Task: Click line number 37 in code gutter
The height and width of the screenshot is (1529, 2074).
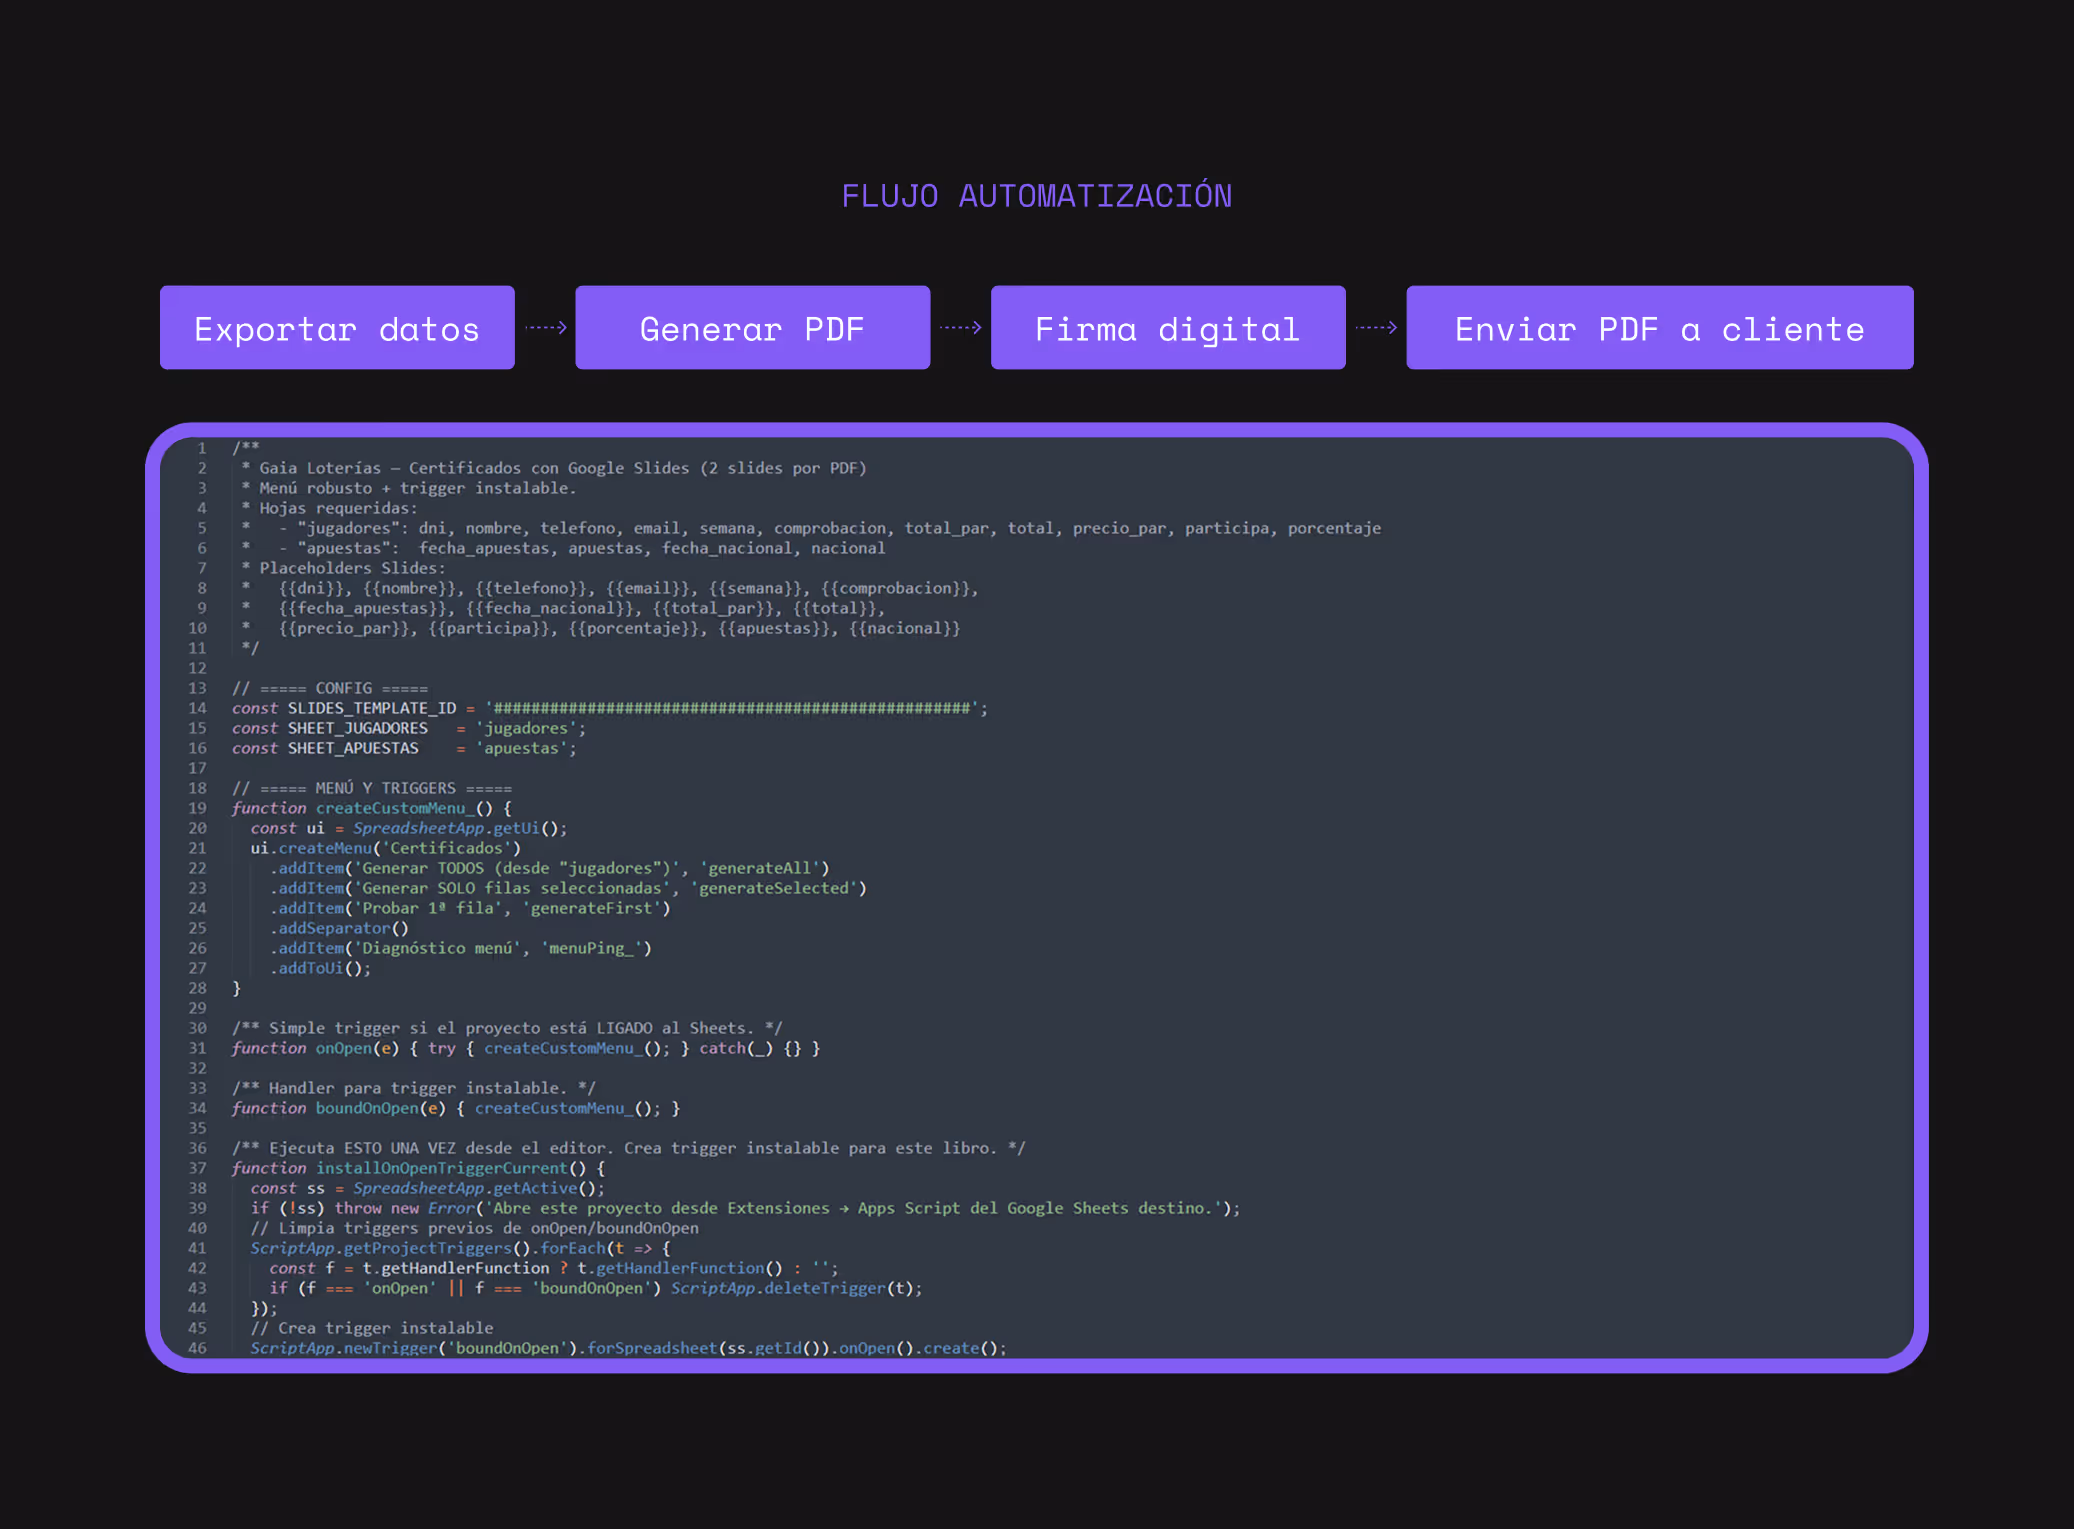Action: click(198, 1168)
